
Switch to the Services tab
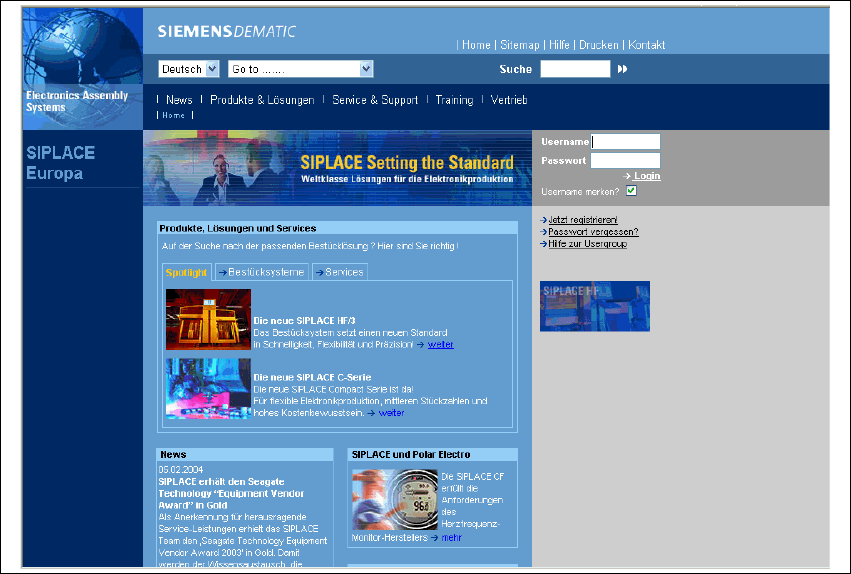click(x=340, y=272)
